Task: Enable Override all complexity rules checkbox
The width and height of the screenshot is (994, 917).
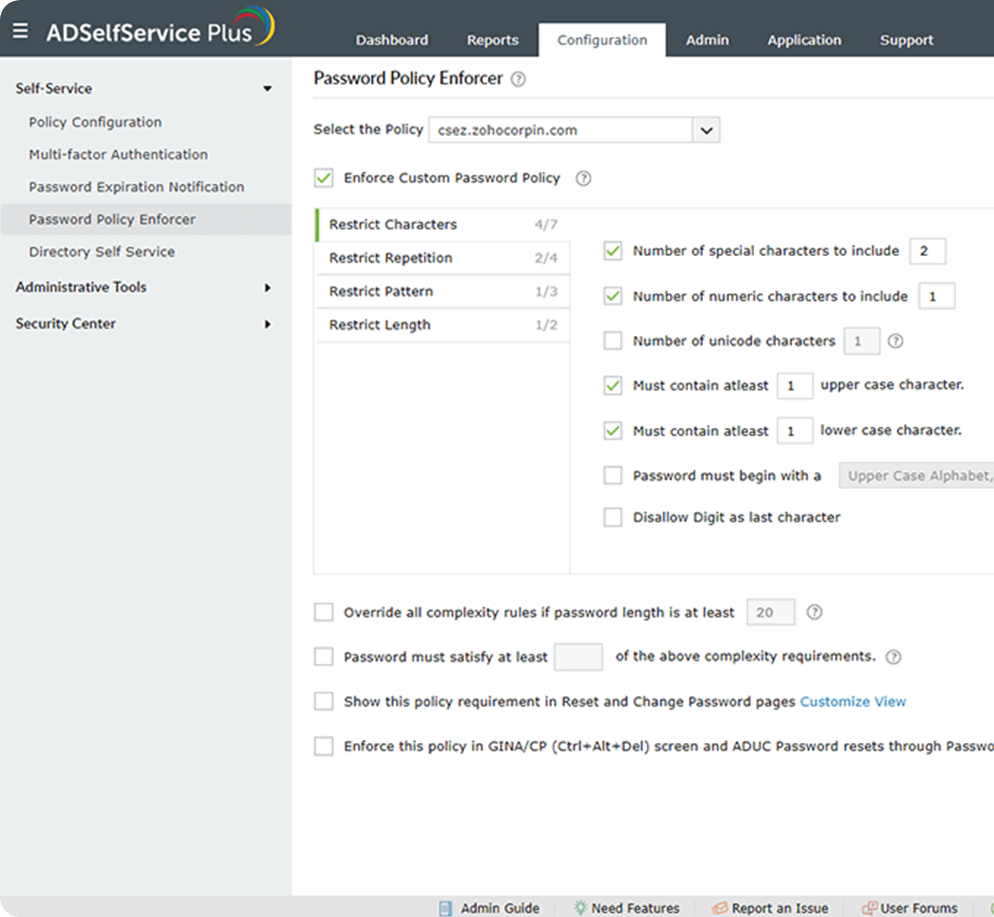Action: point(324,612)
